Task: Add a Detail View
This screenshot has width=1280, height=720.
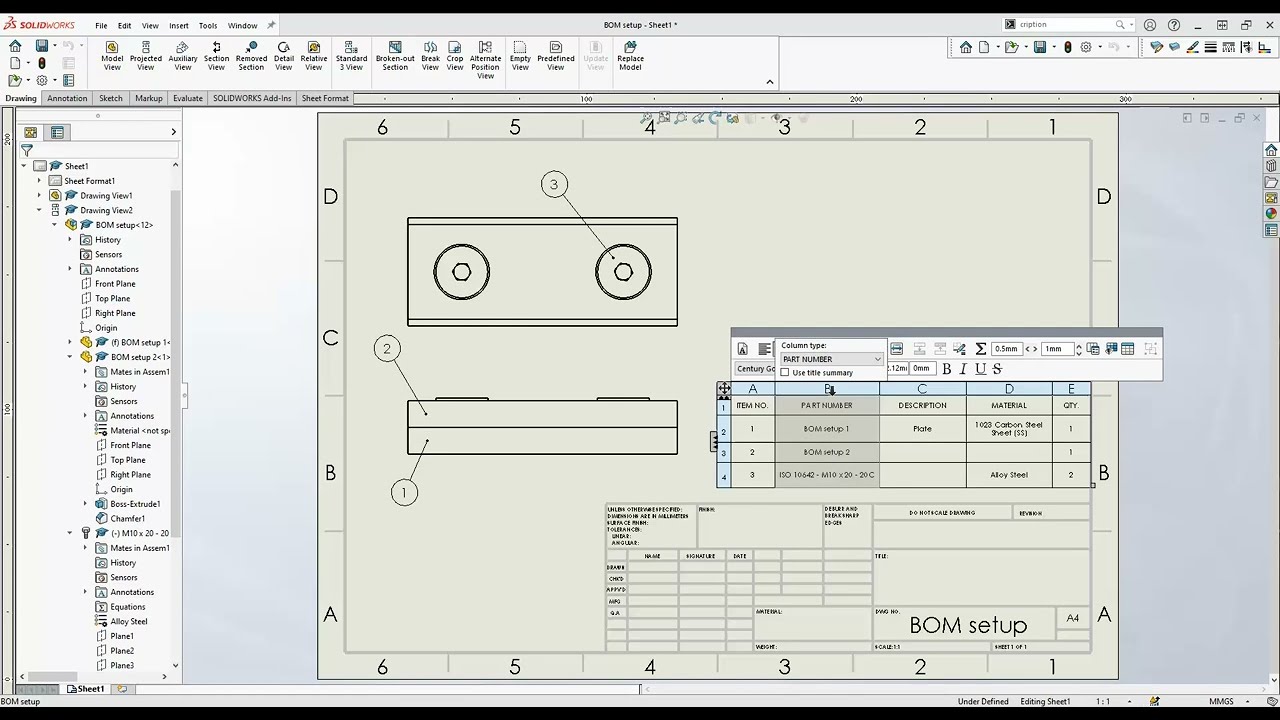Action: (x=284, y=56)
